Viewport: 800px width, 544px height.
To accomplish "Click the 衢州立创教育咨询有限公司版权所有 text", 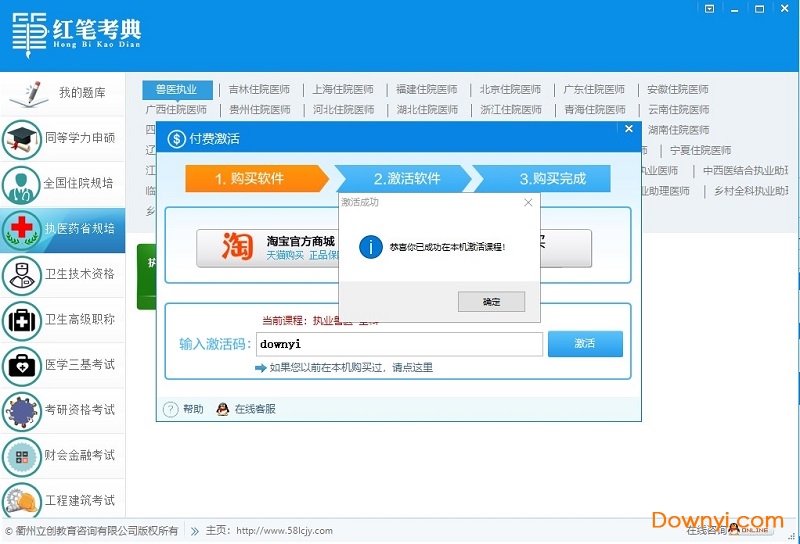I will pyautogui.click(x=96, y=531).
